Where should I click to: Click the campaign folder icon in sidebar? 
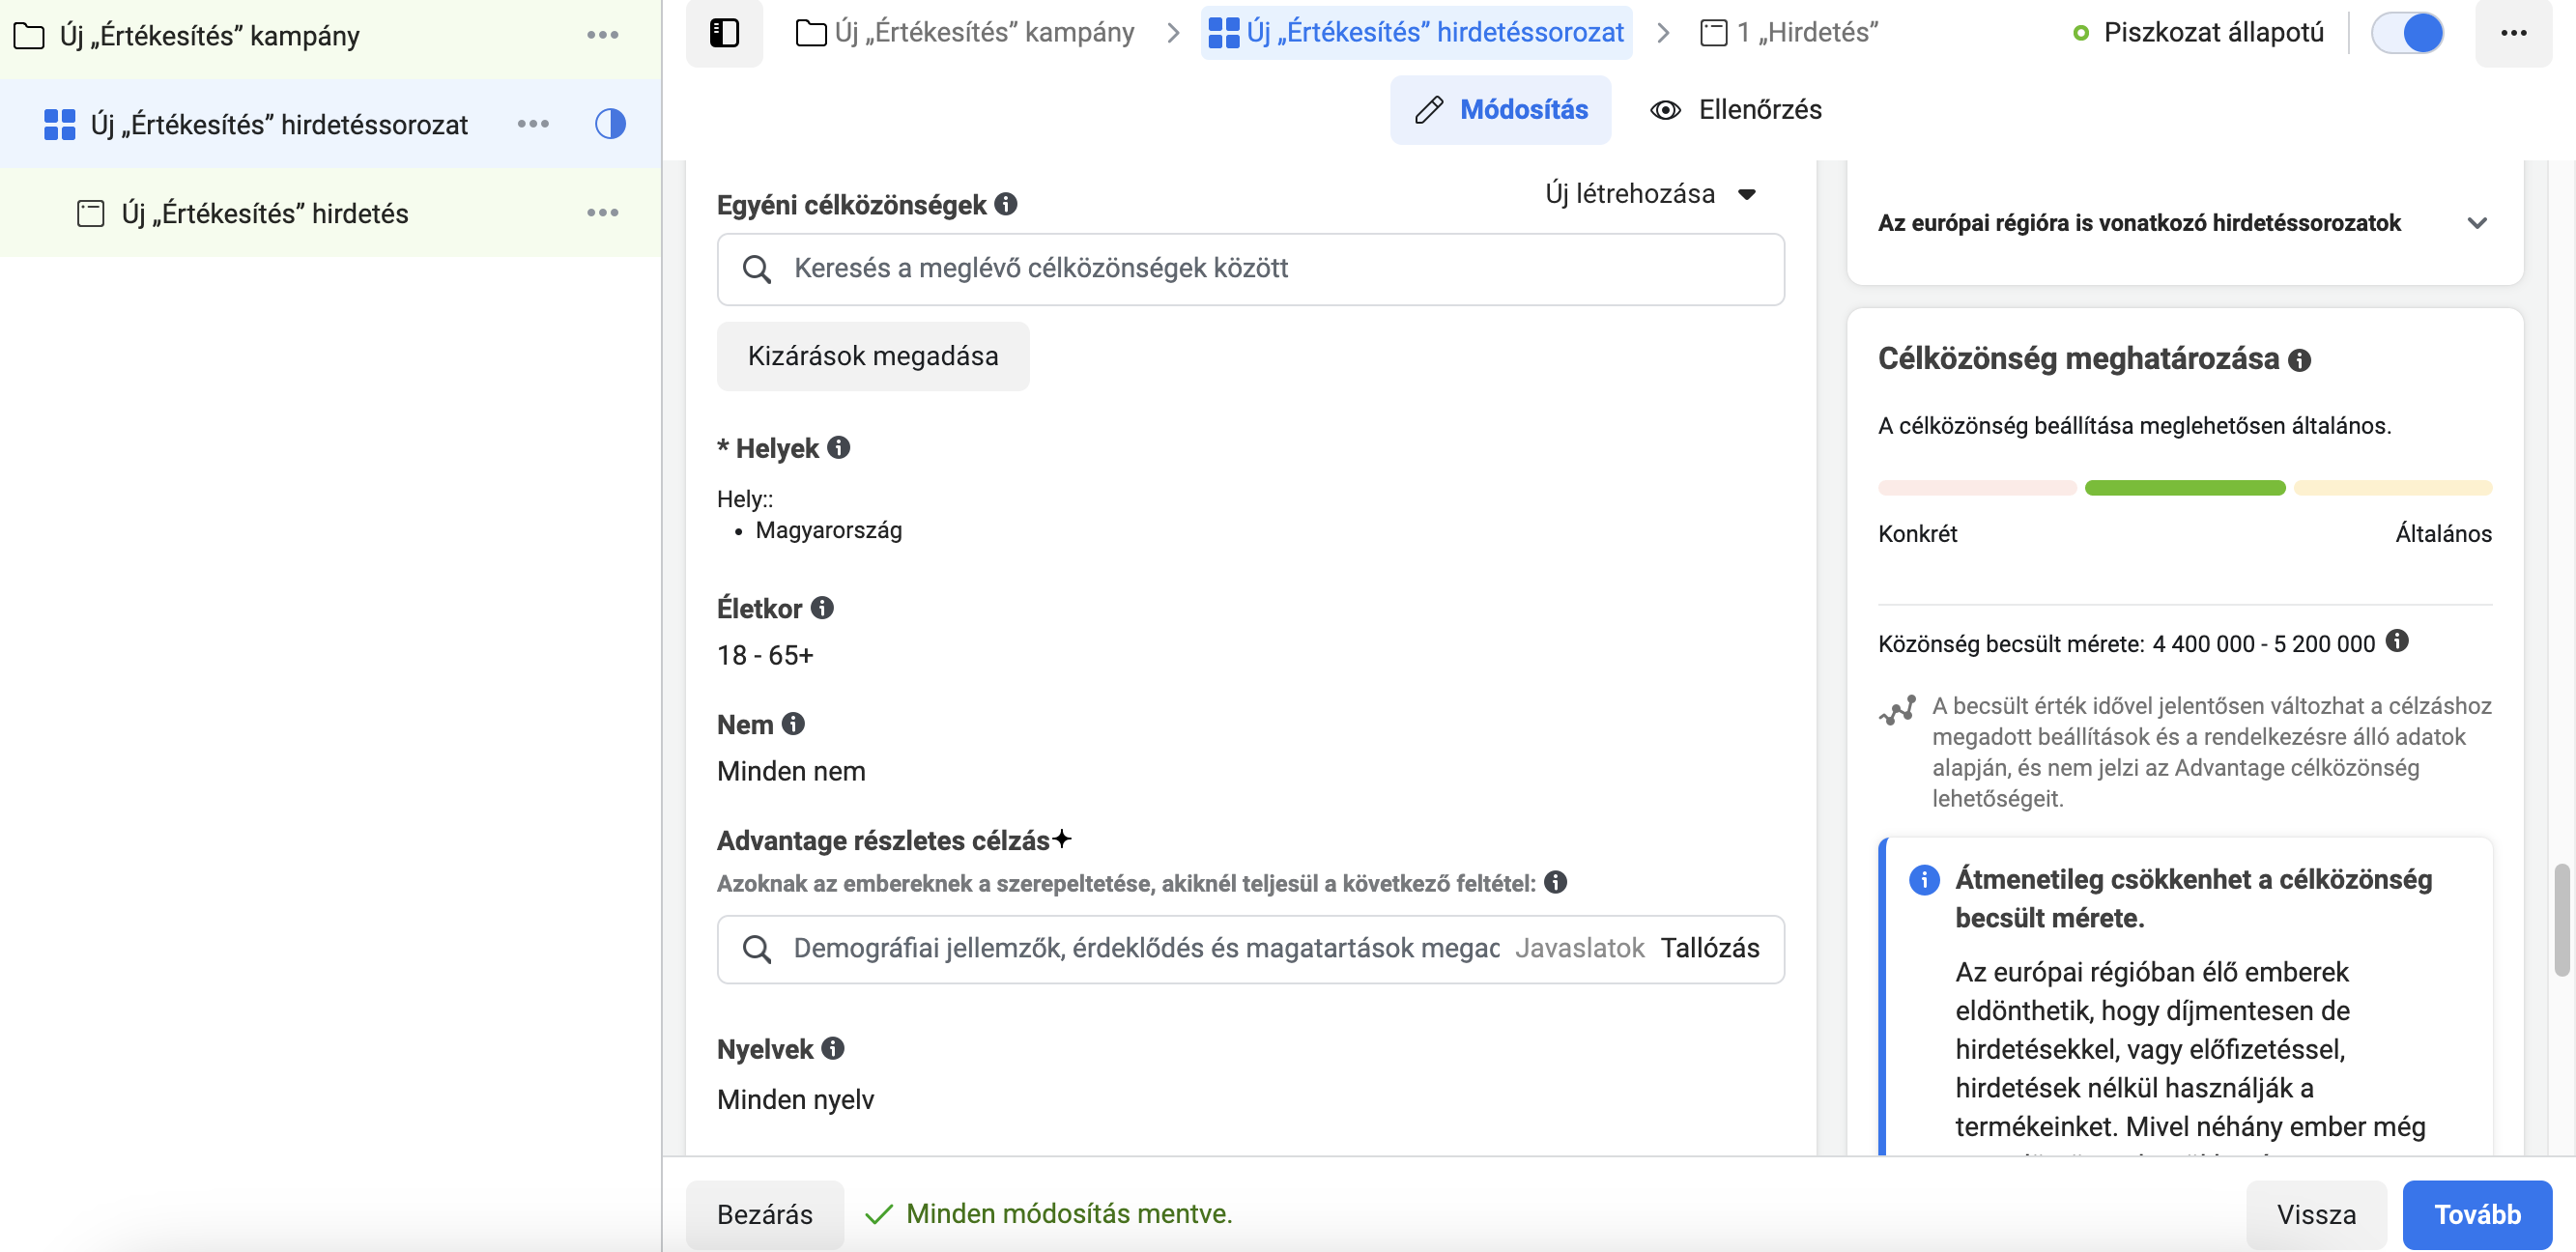(28, 36)
